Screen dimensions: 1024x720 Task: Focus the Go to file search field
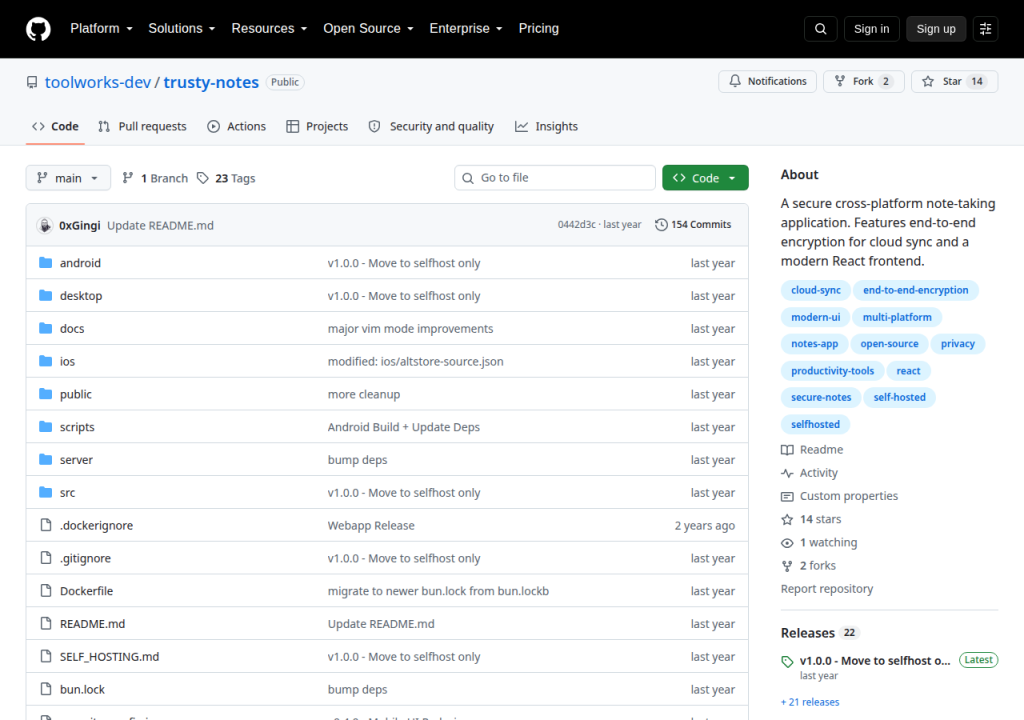pos(554,178)
